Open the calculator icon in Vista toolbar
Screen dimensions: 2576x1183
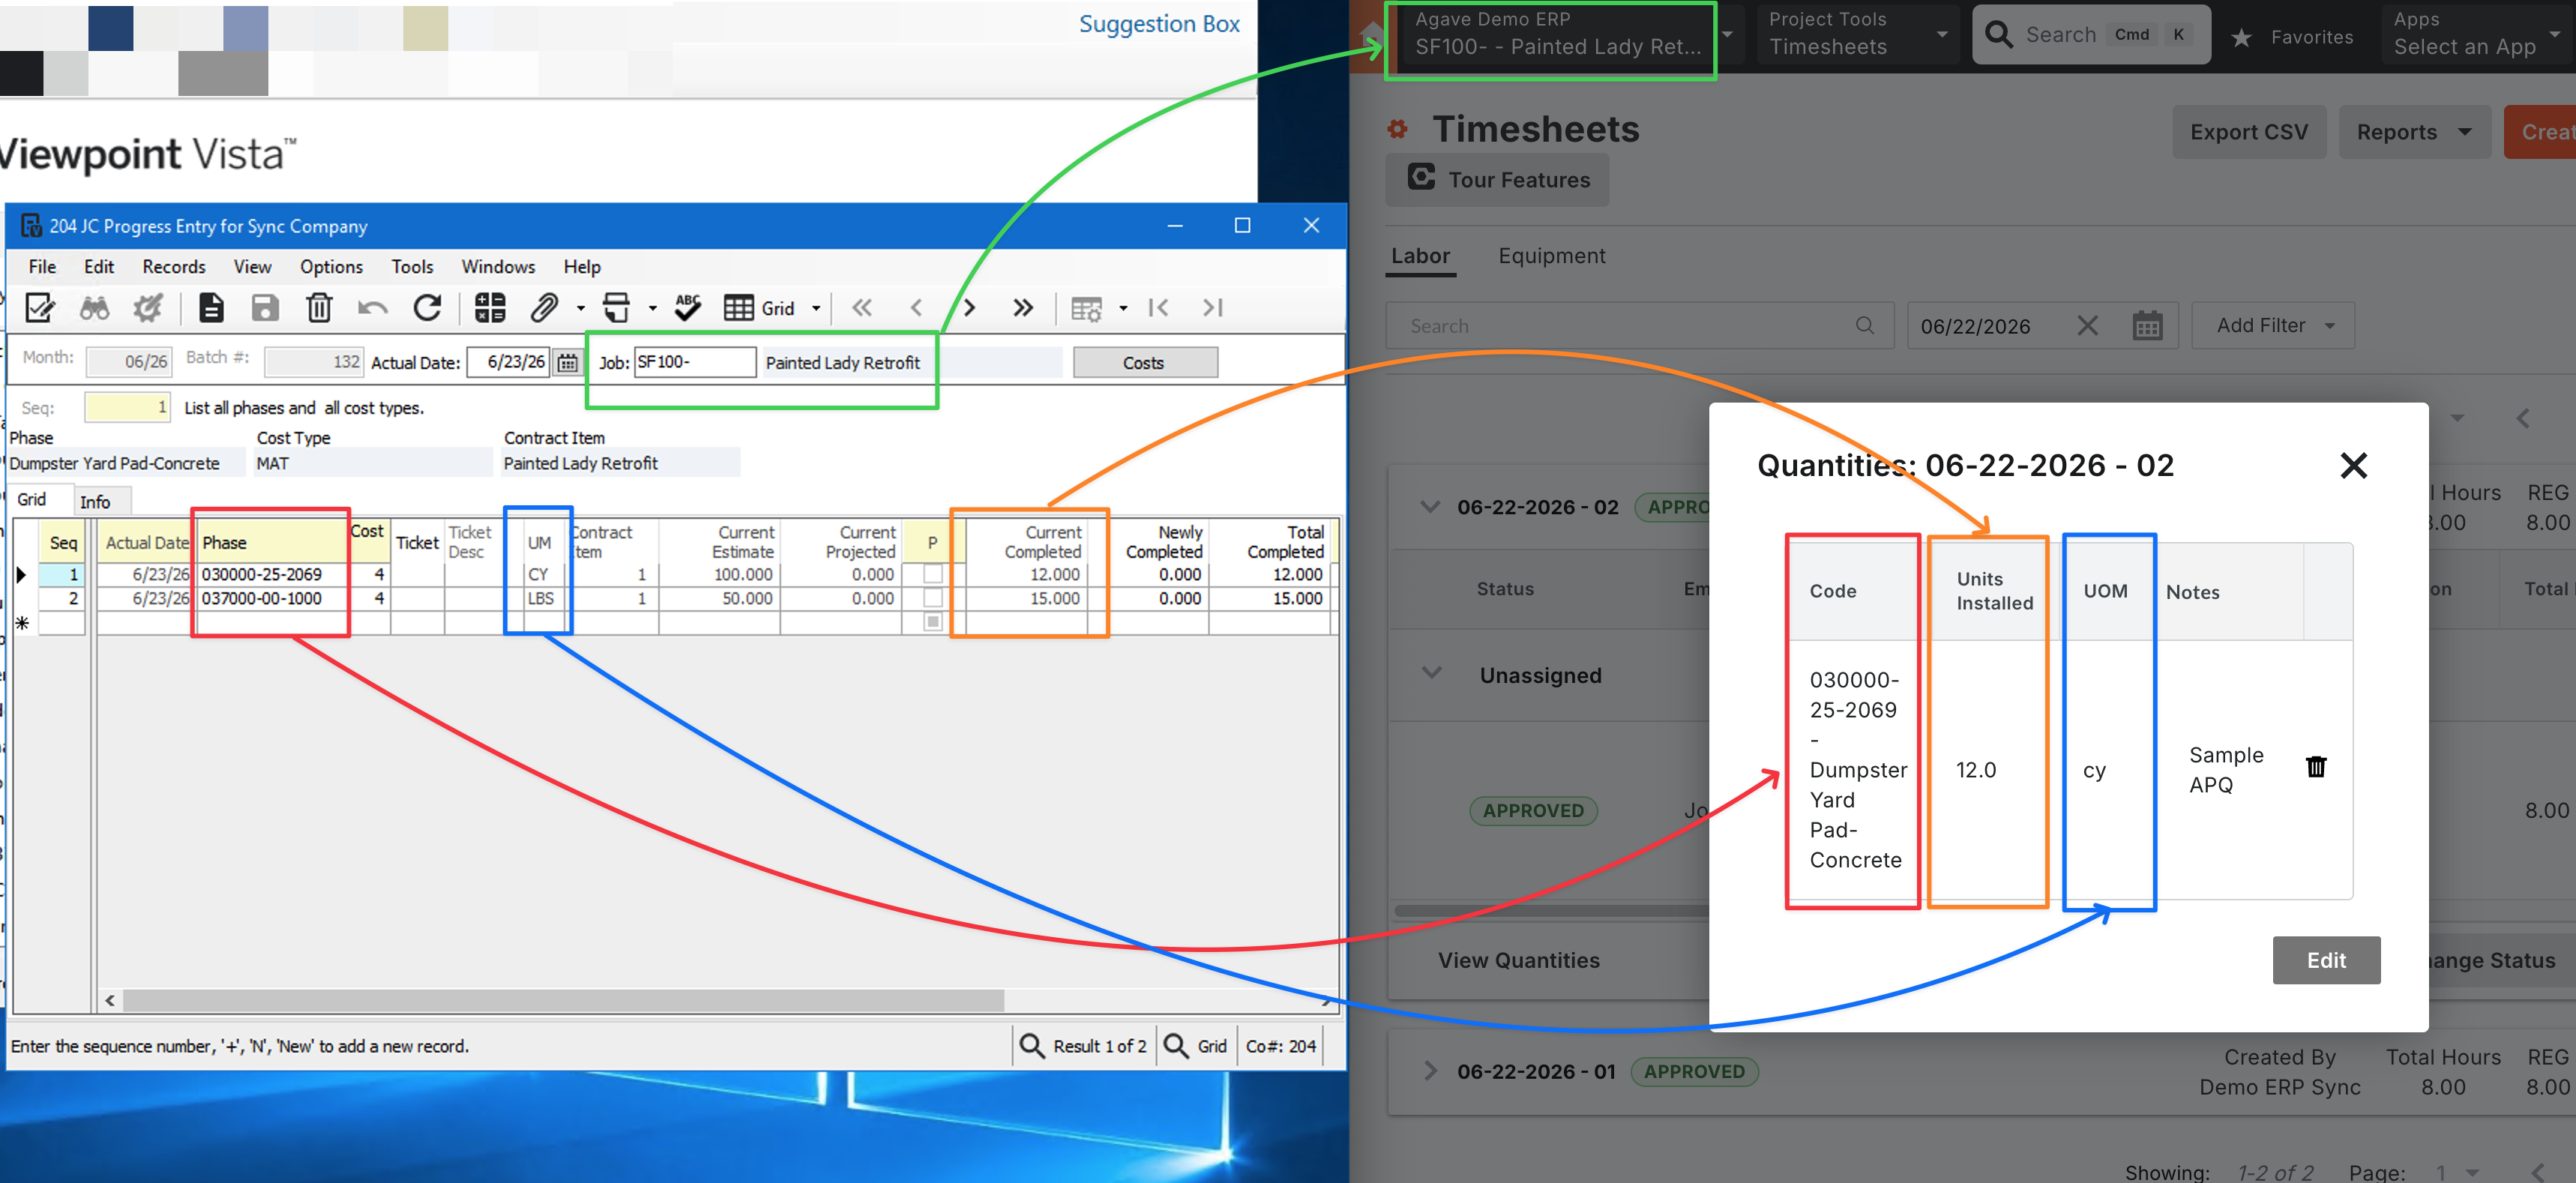pos(490,307)
